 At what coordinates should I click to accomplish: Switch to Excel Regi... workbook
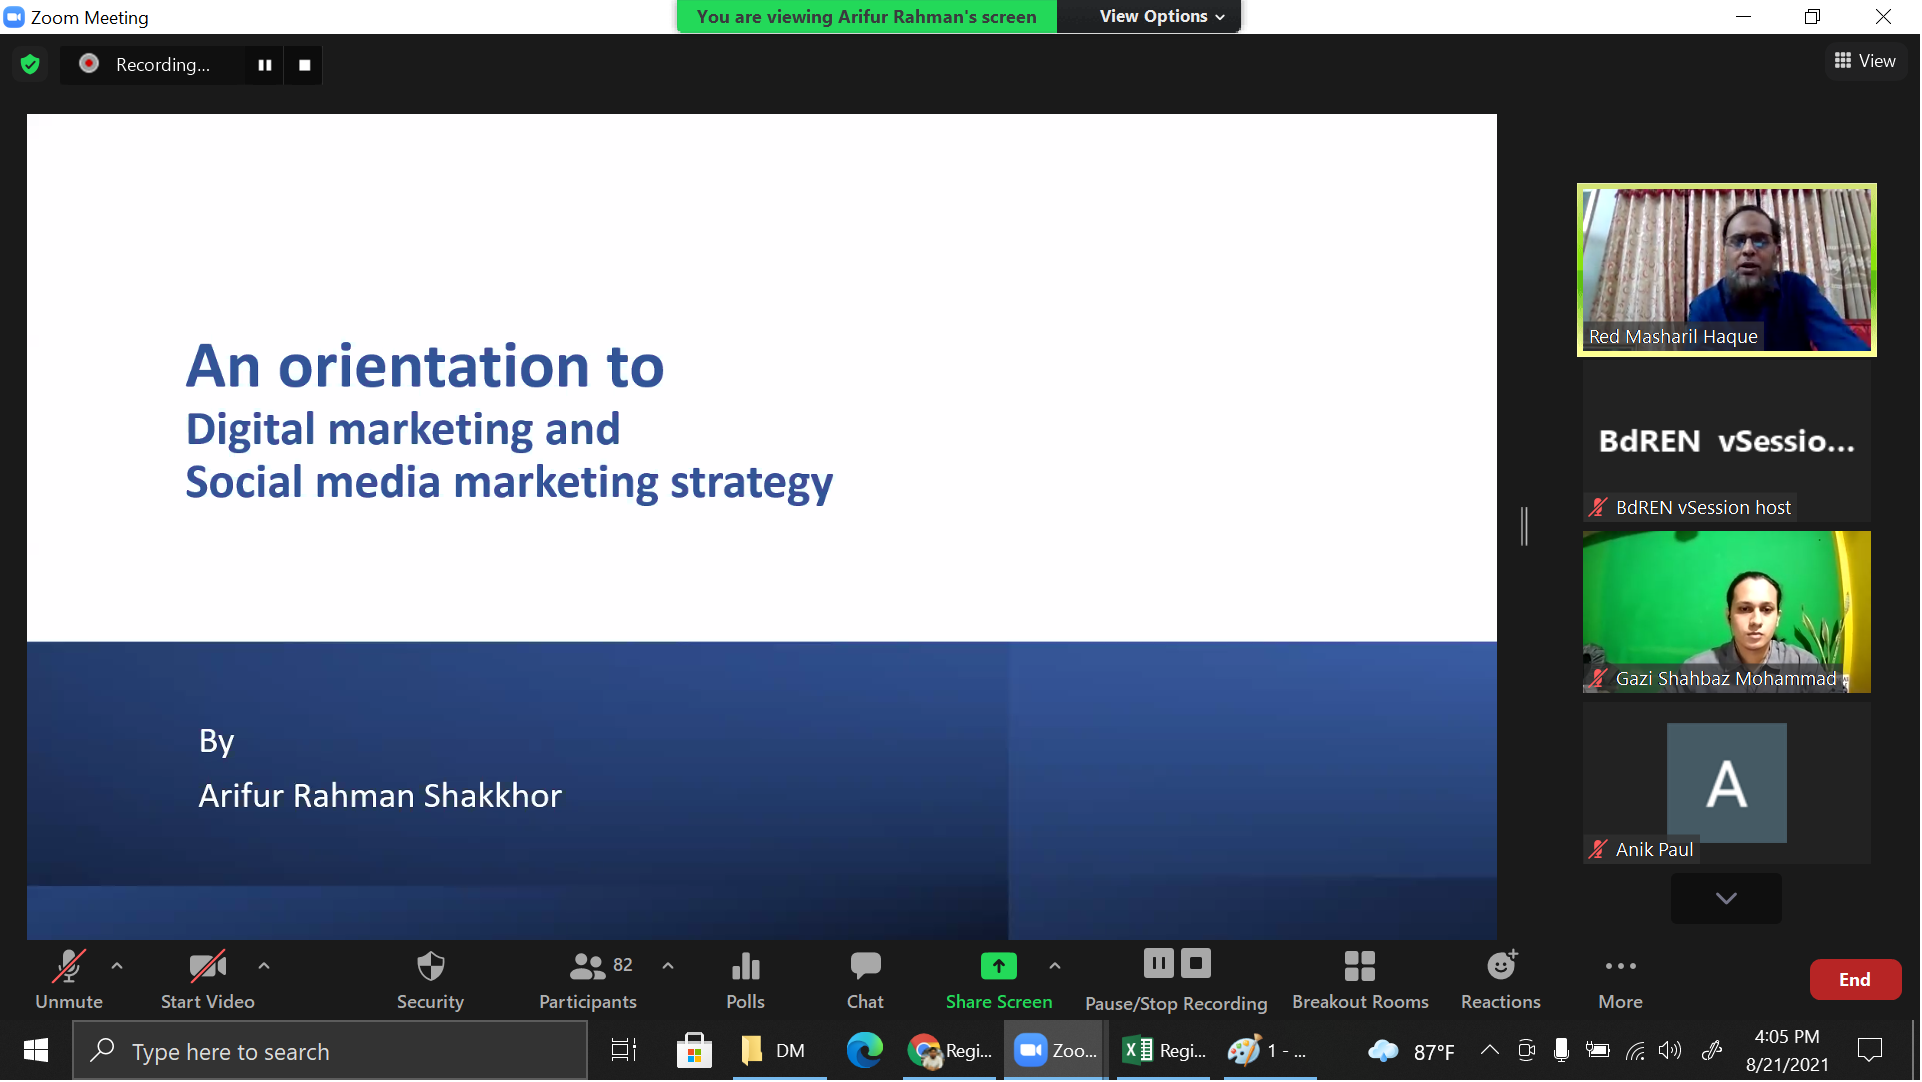(x=1165, y=1051)
